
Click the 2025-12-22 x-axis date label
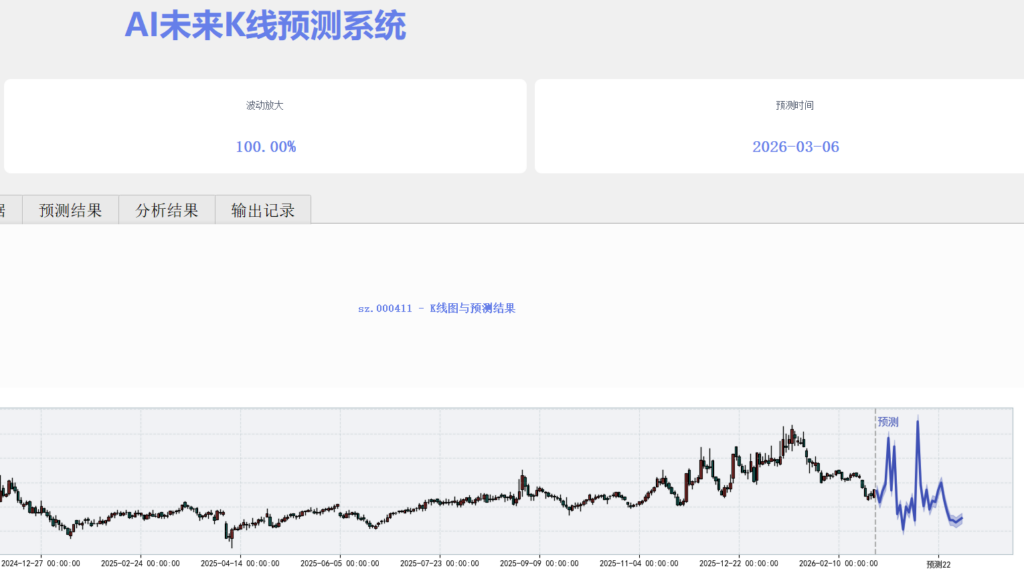tap(738, 564)
